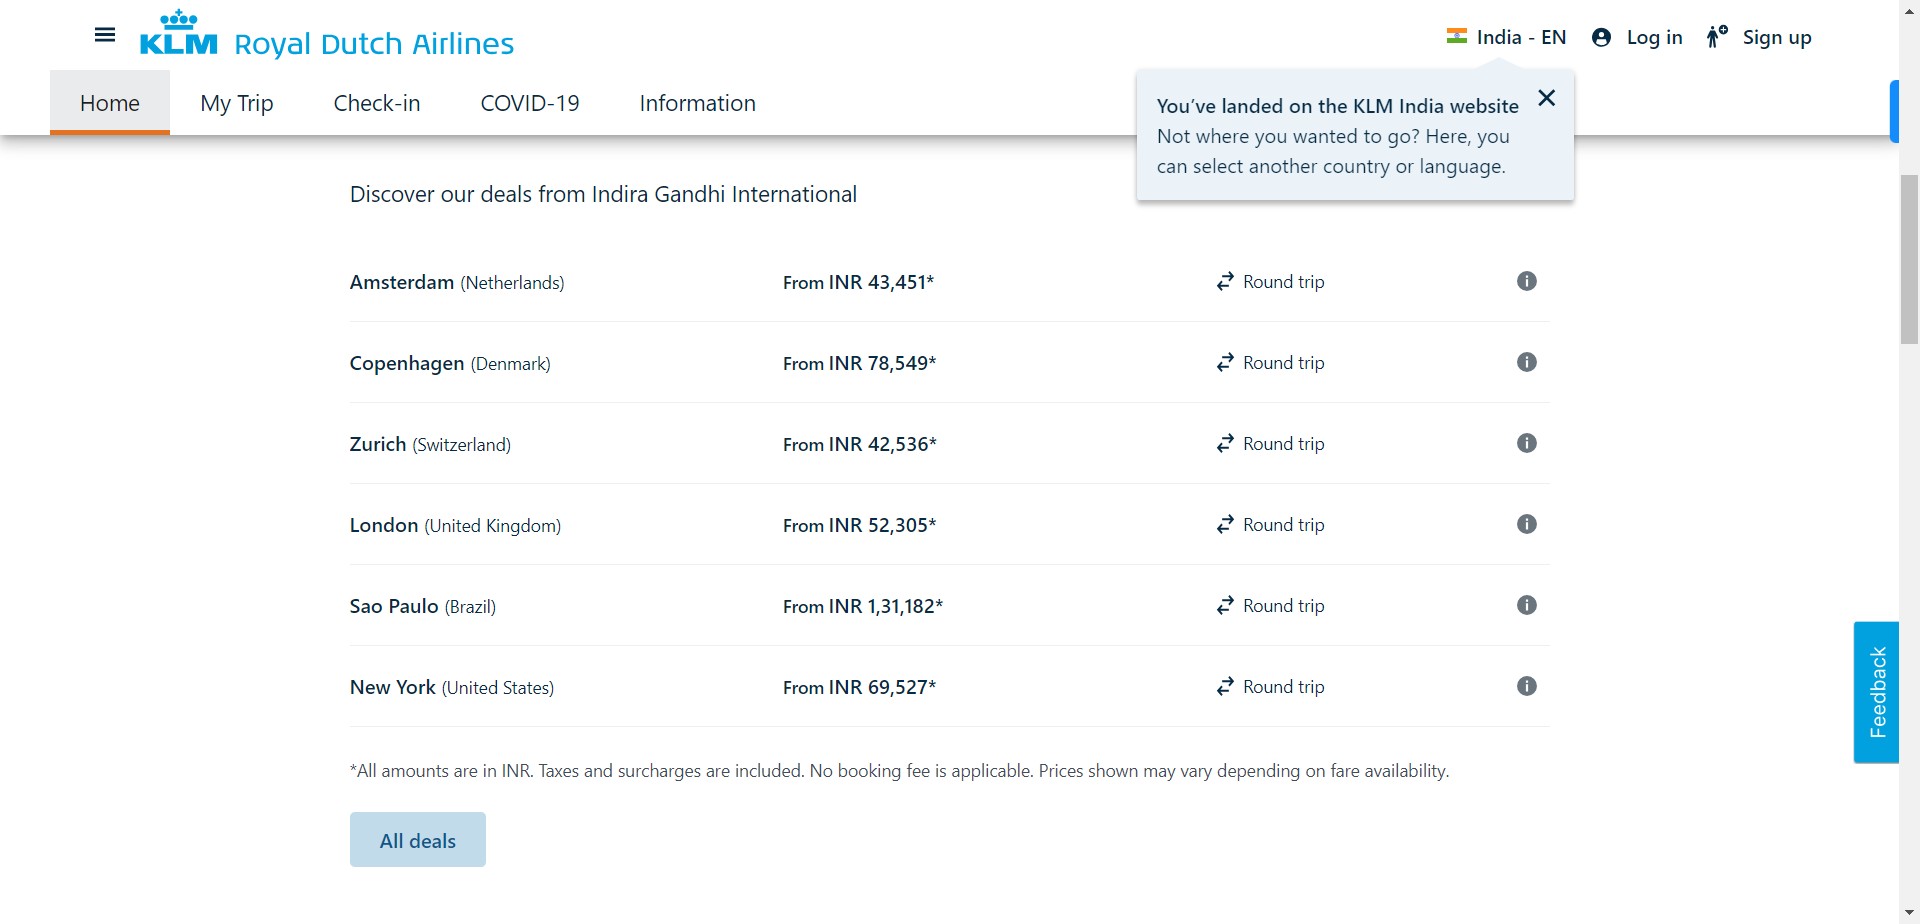The width and height of the screenshot is (1920, 924).
Task: Open the Information menu tab
Action: (x=697, y=103)
